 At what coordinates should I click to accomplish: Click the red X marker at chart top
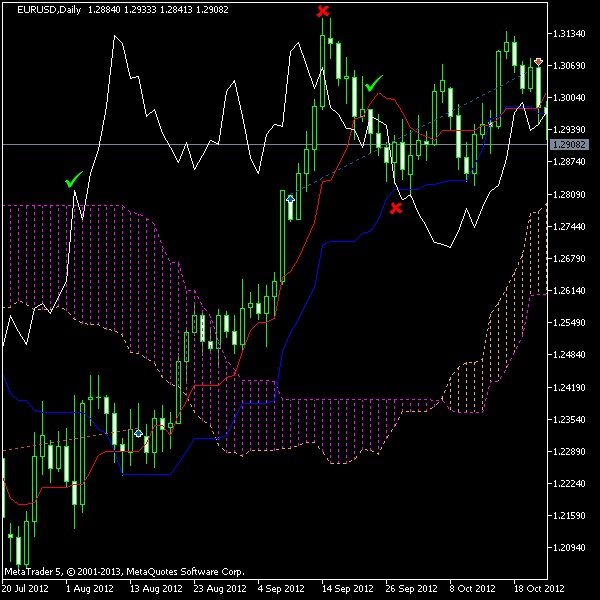[x=322, y=11]
